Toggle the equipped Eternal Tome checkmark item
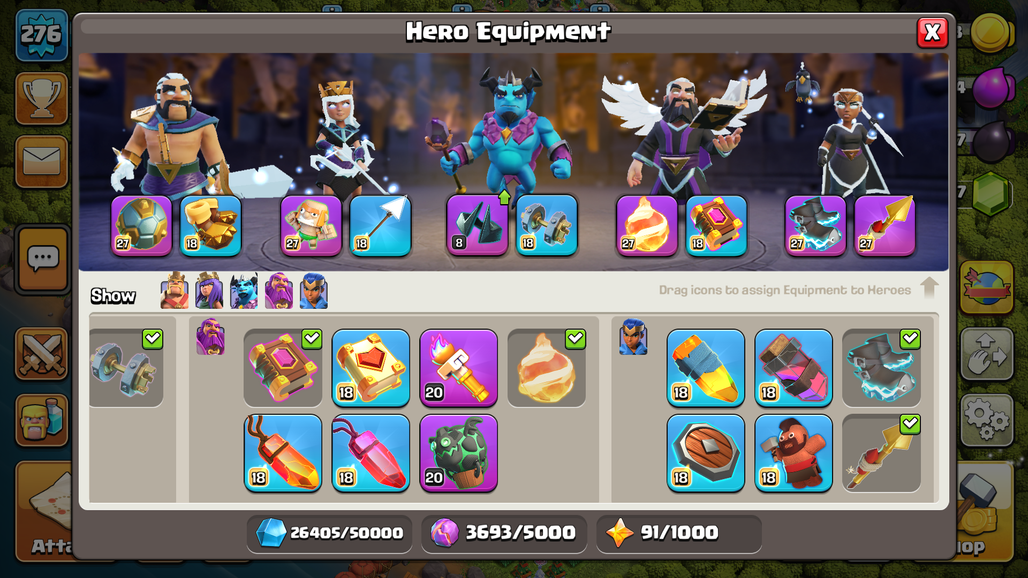The width and height of the screenshot is (1028, 578). (x=283, y=368)
